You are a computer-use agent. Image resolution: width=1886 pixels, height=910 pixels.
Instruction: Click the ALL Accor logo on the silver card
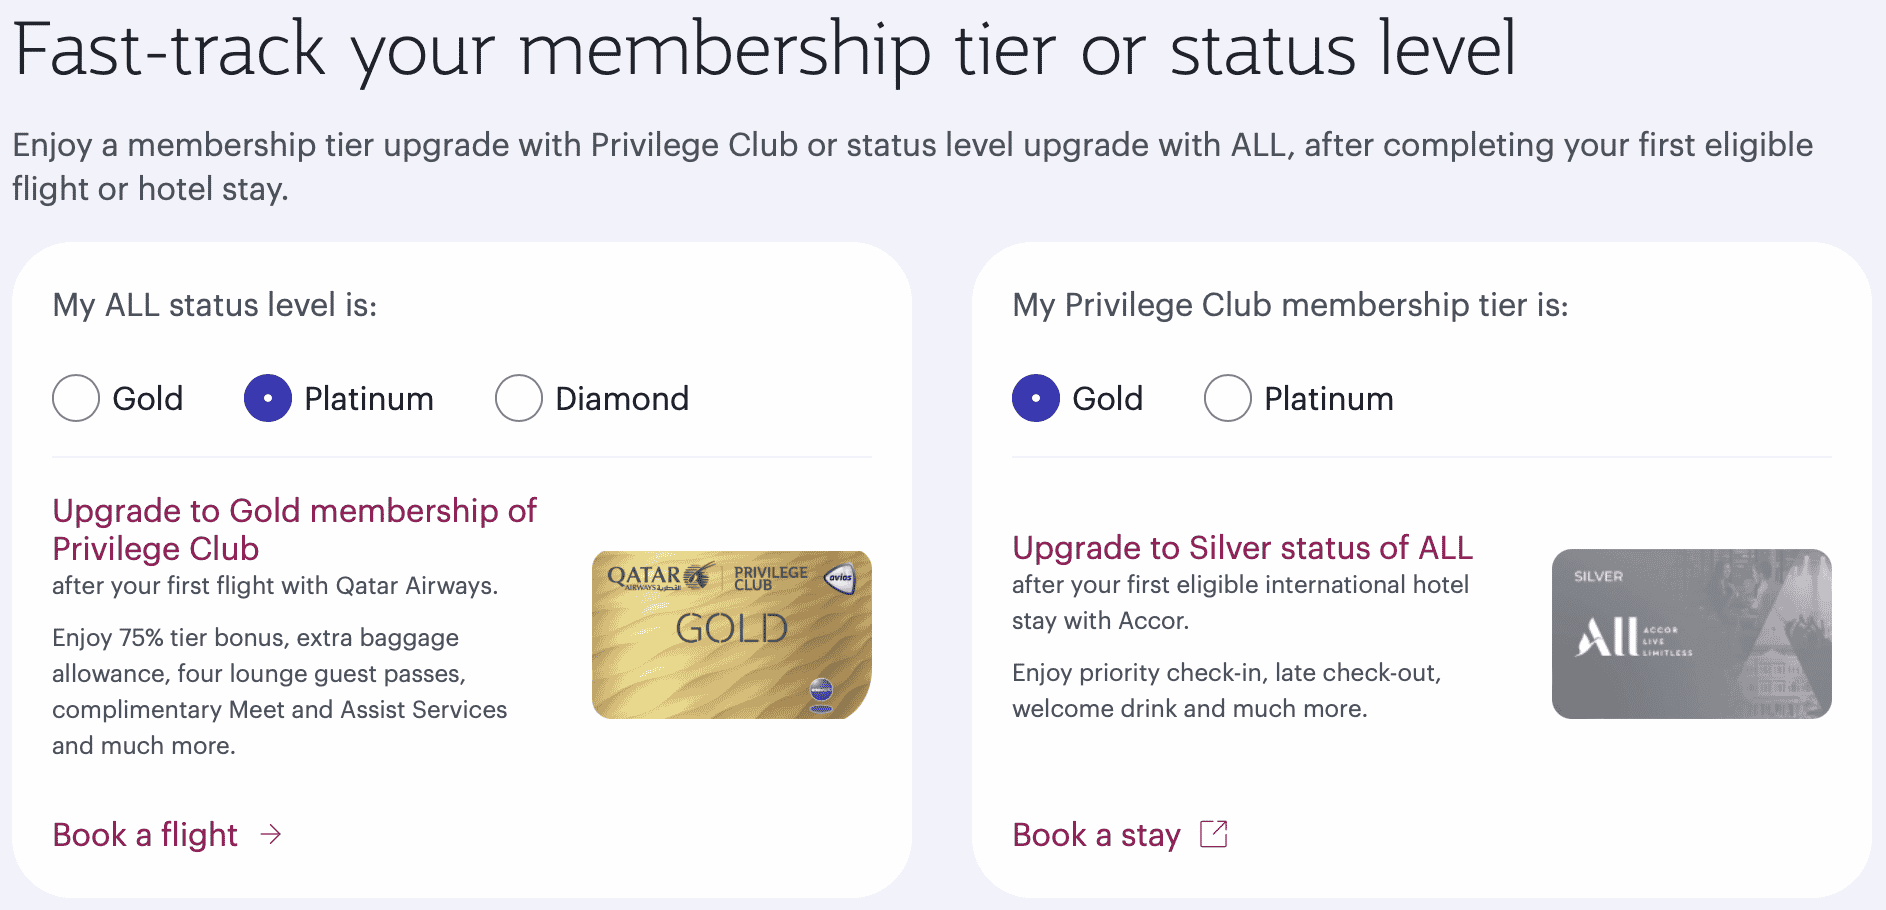tap(1632, 637)
